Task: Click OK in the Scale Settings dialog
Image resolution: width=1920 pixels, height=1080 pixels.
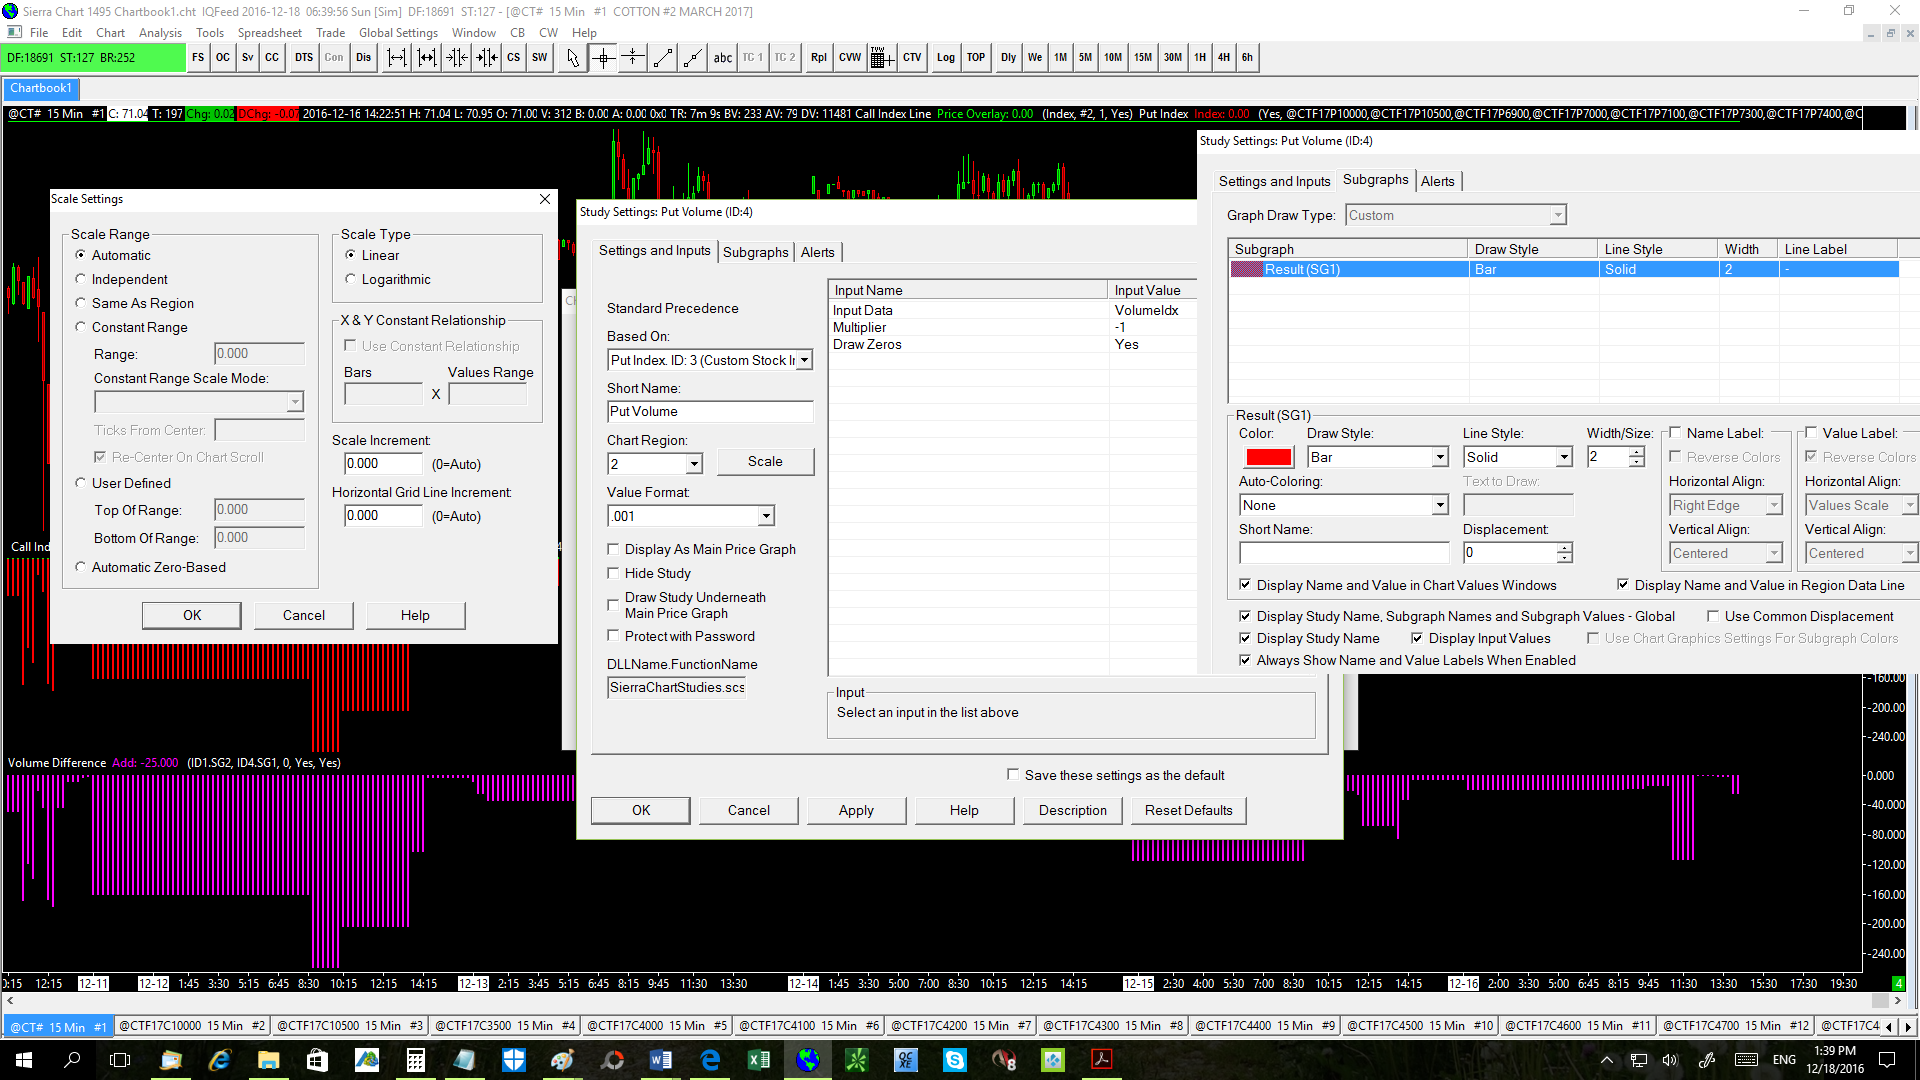Action: [192, 615]
